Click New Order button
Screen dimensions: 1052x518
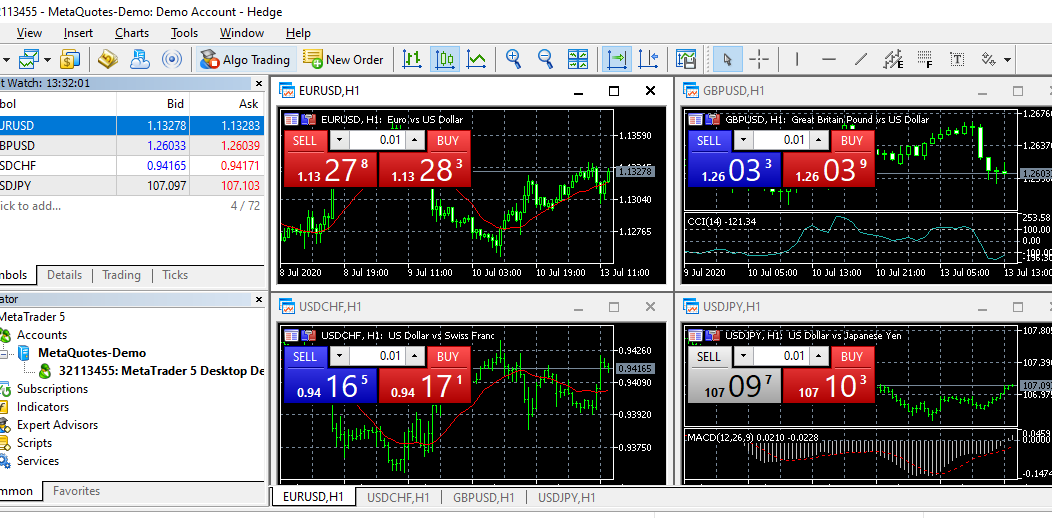[343, 60]
